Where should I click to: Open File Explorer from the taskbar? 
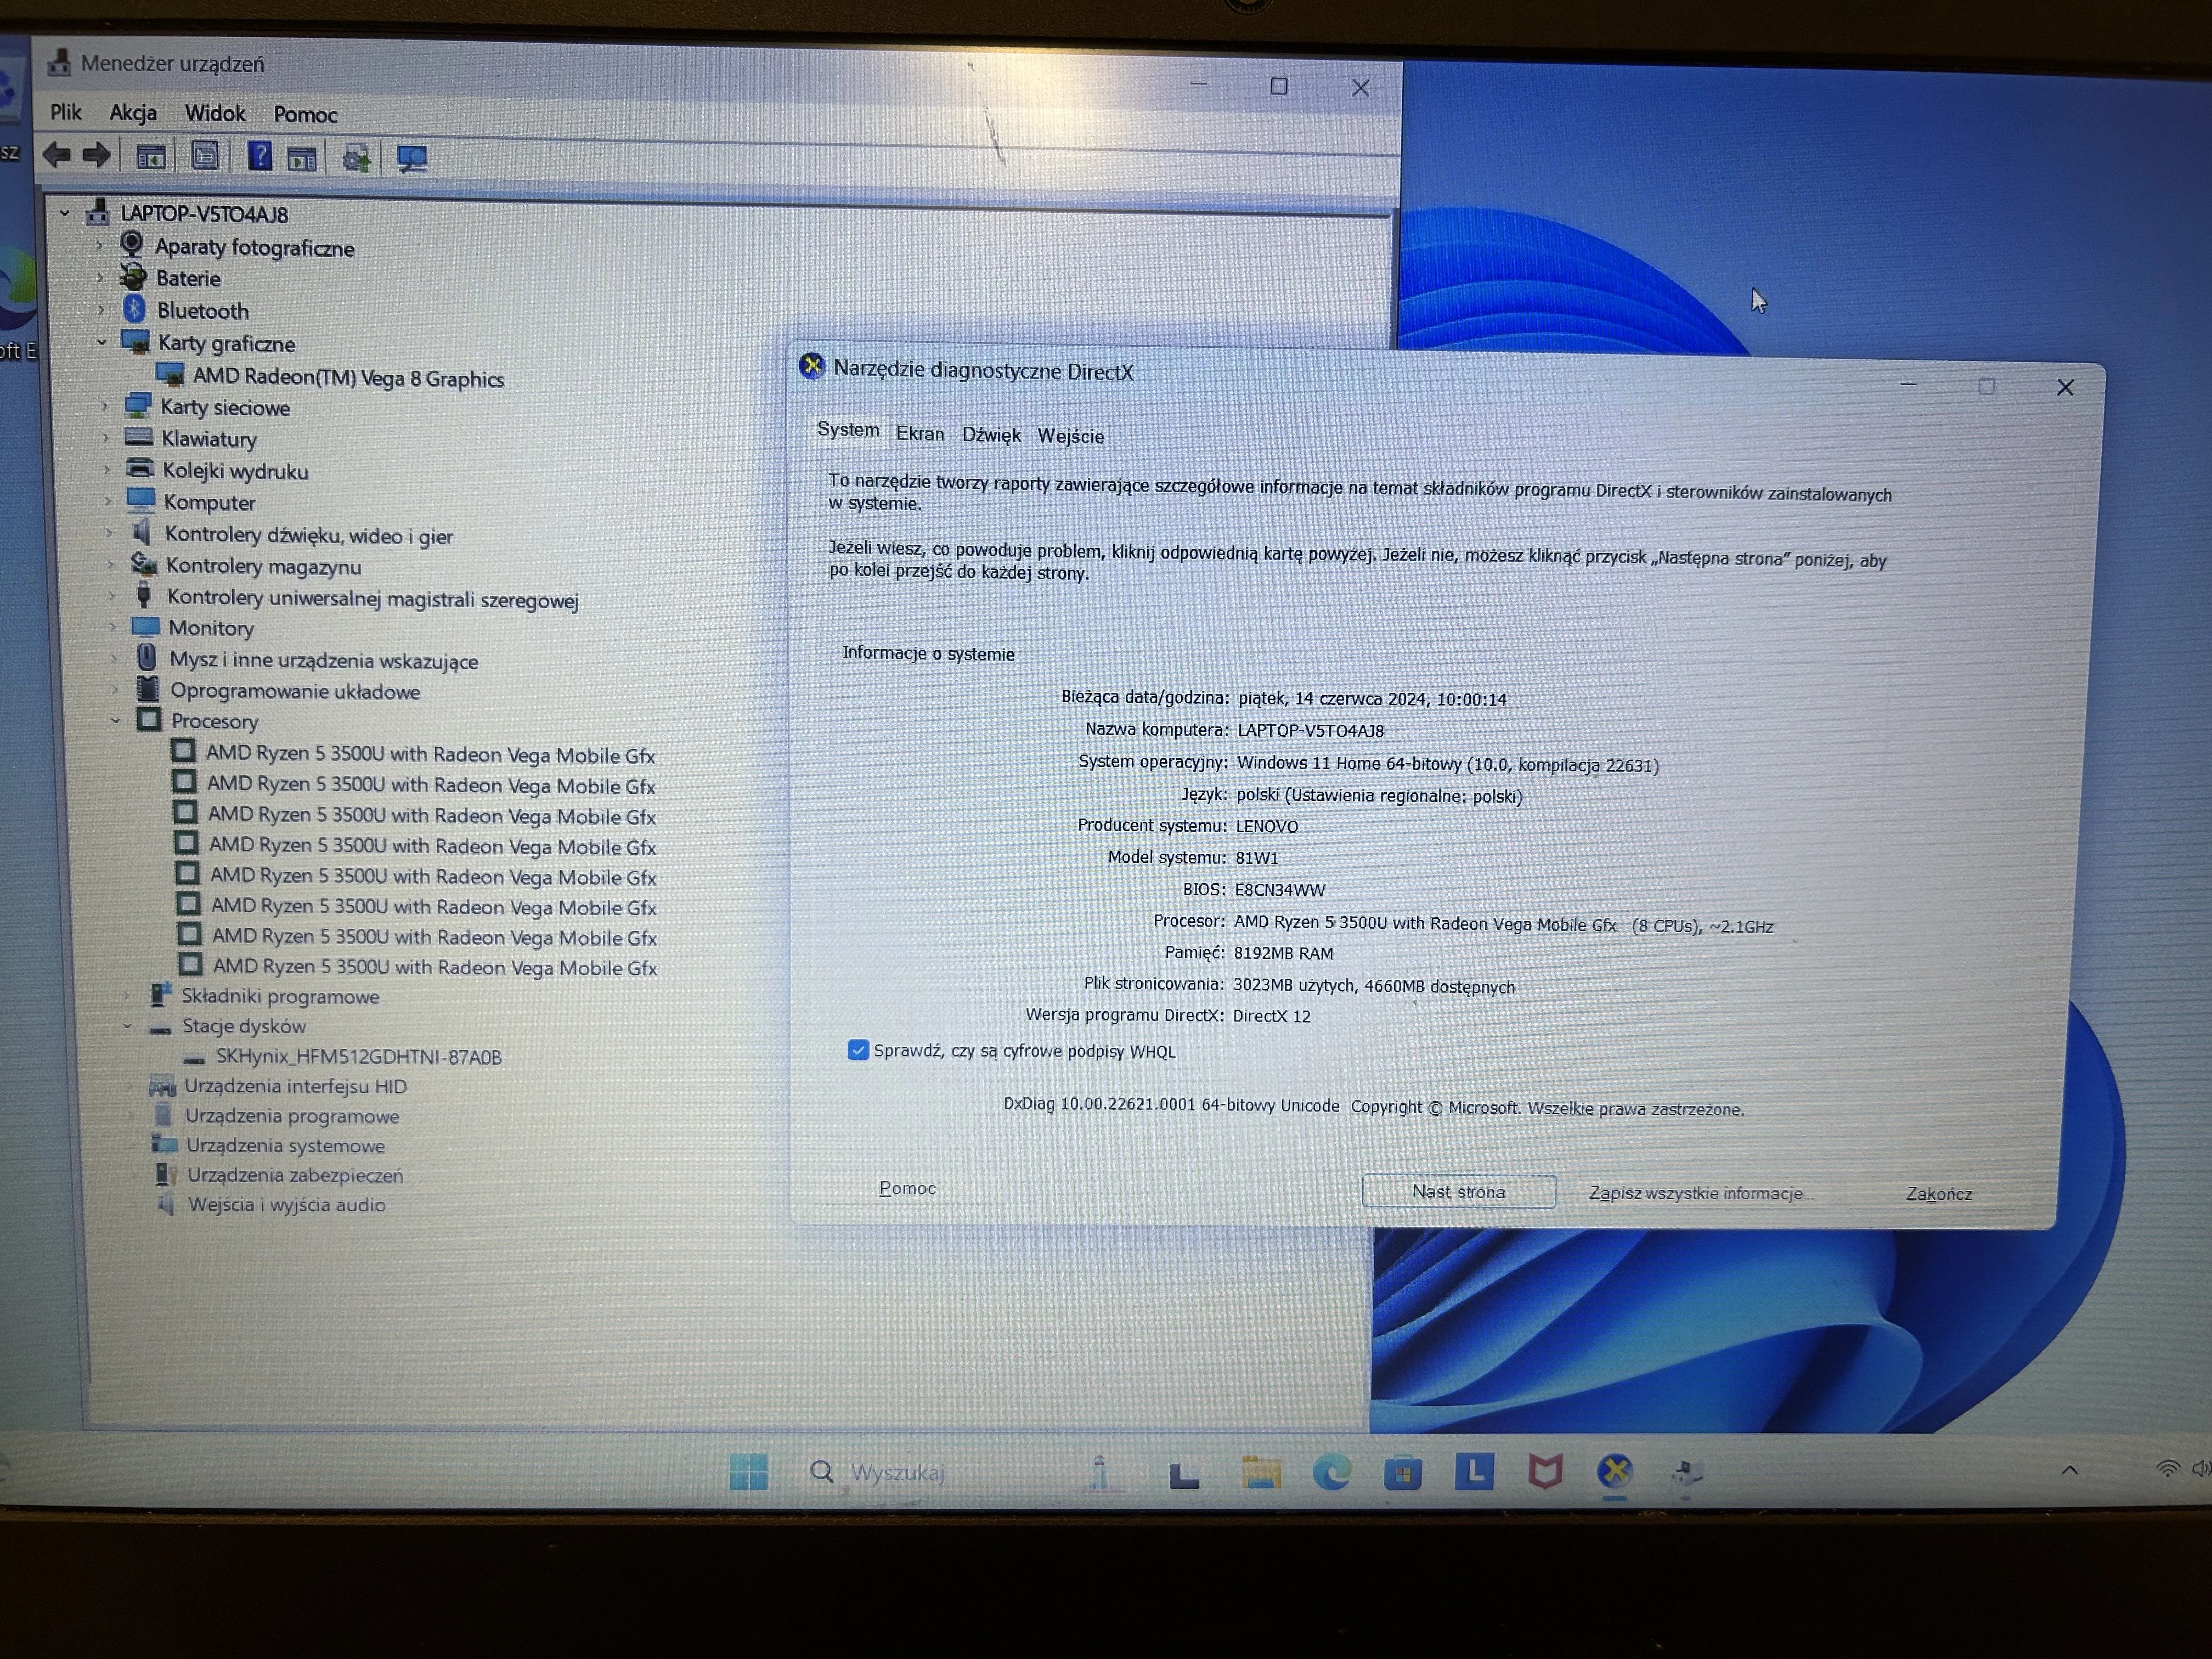tap(1261, 1472)
